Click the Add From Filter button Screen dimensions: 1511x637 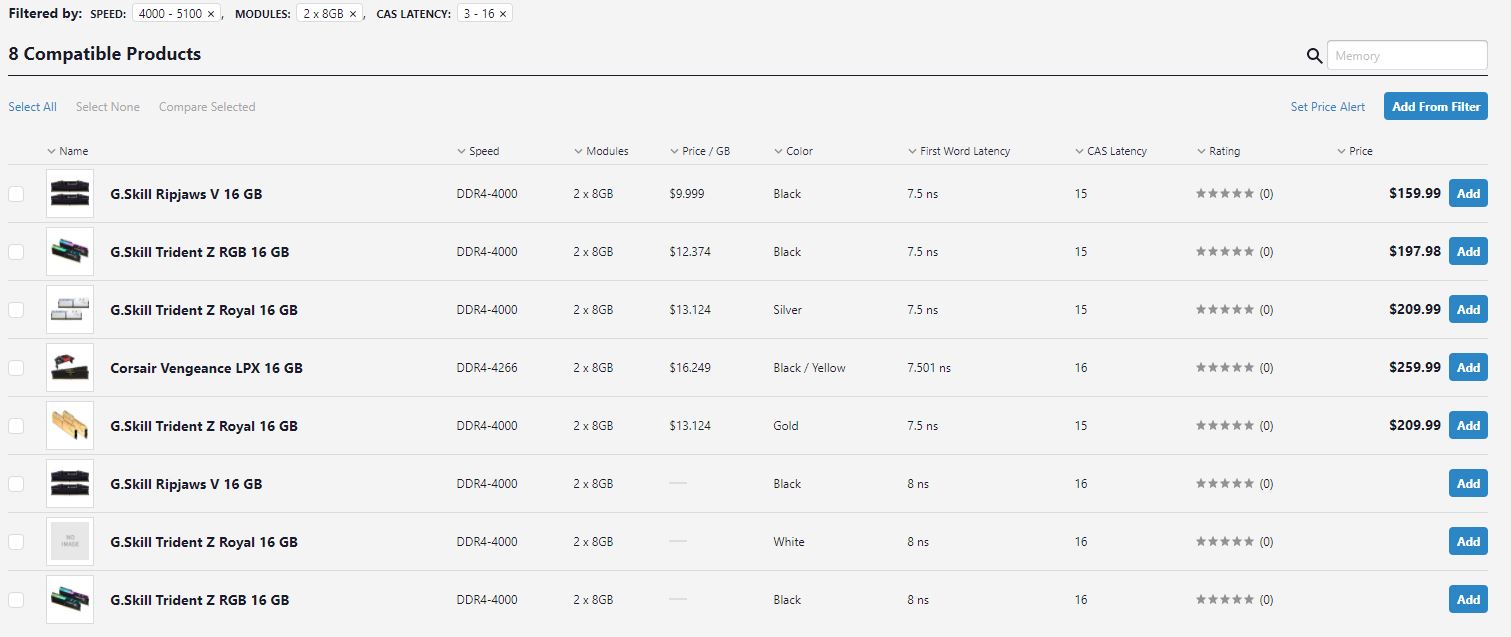pos(1436,106)
